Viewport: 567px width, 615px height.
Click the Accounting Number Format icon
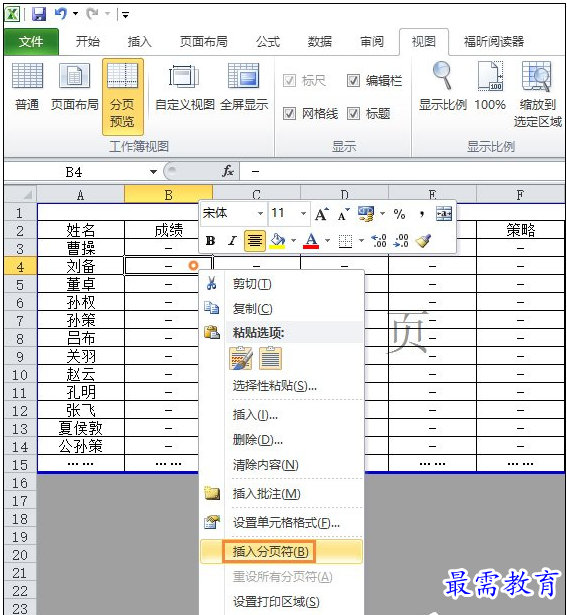click(x=366, y=214)
